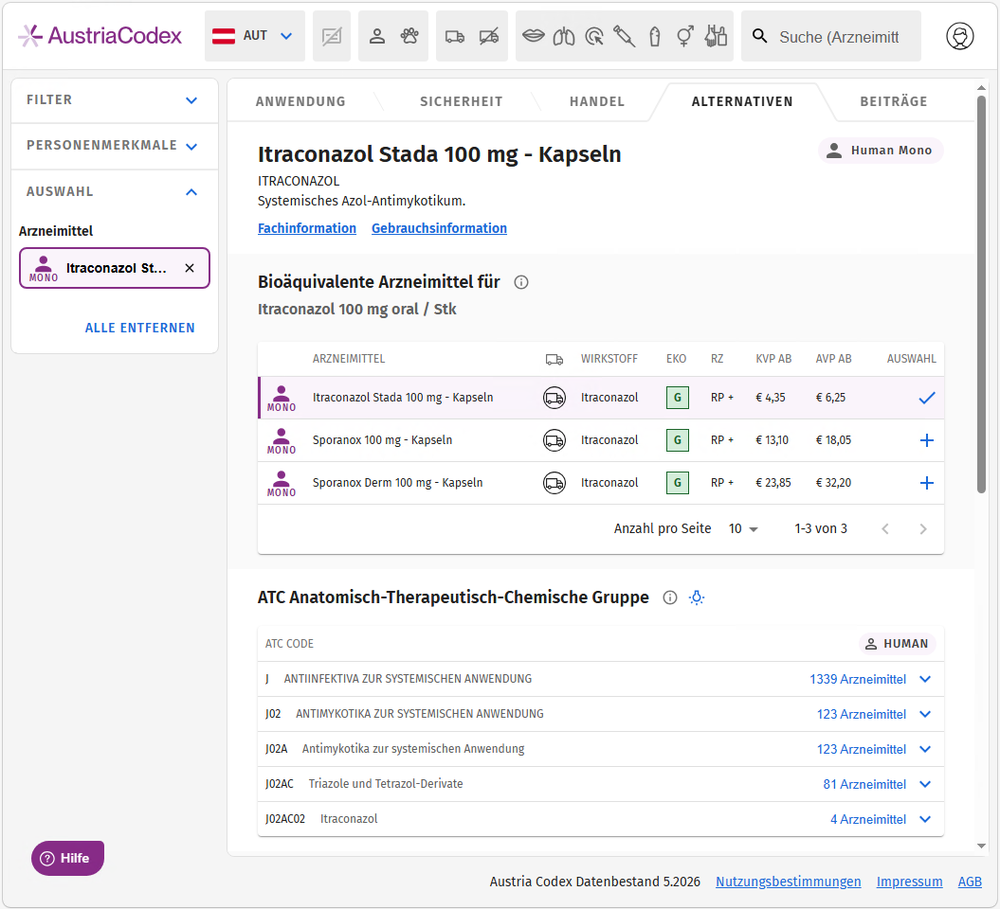Image resolution: width=1000 pixels, height=909 pixels.
Task: Click the search field Suche (Arzneimittel)
Action: 839,37
